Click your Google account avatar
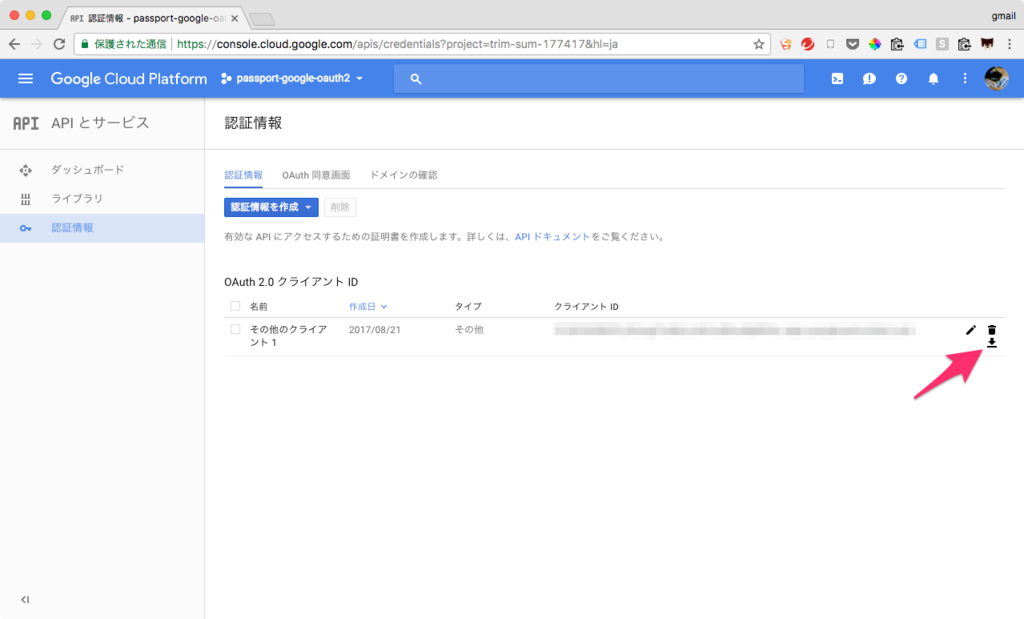The image size is (1024, 619). click(x=997, y=78)
